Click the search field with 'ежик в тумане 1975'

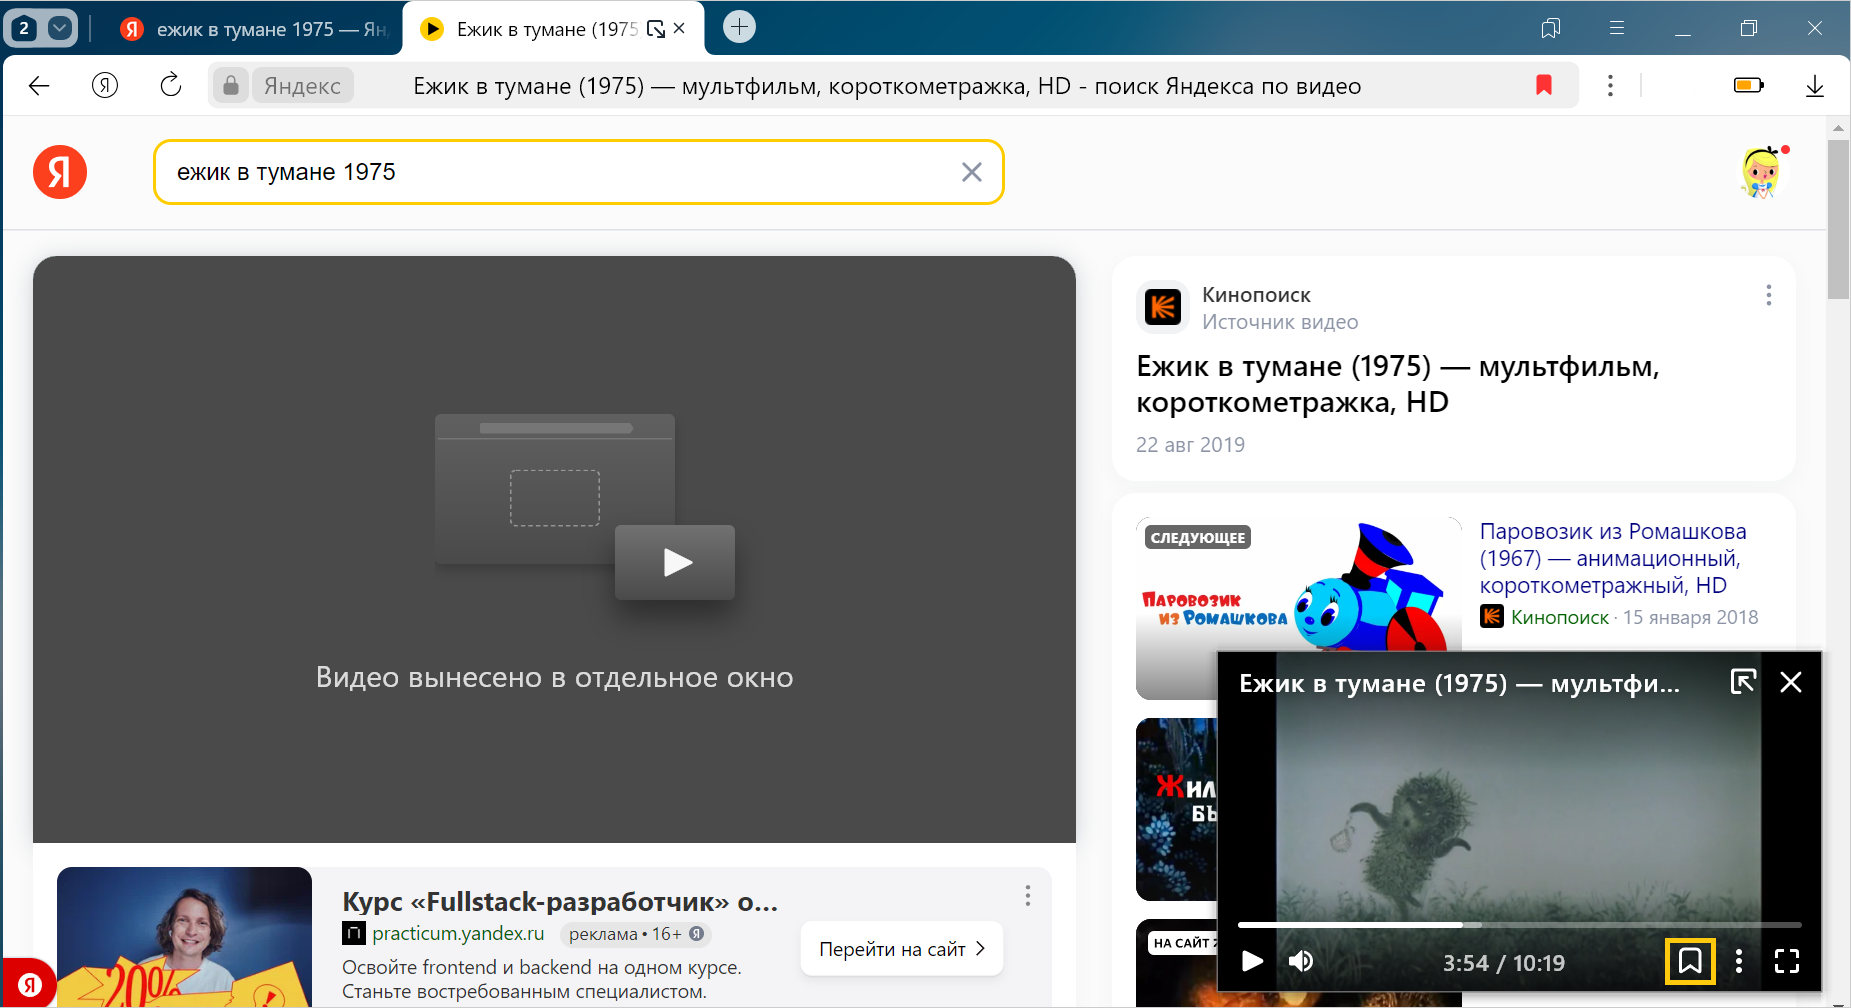coord(560,172)
